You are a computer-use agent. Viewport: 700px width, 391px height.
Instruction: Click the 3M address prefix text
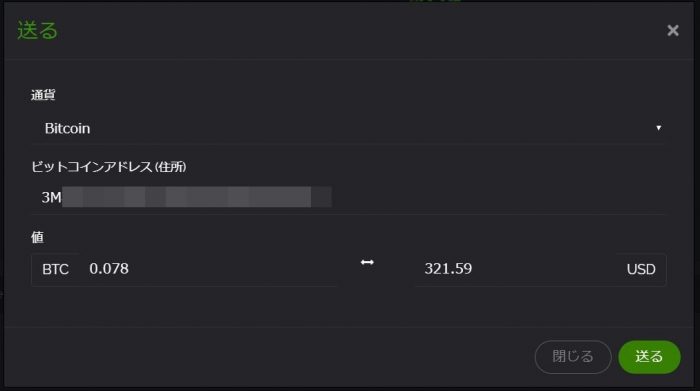click(x=51, y=197)
